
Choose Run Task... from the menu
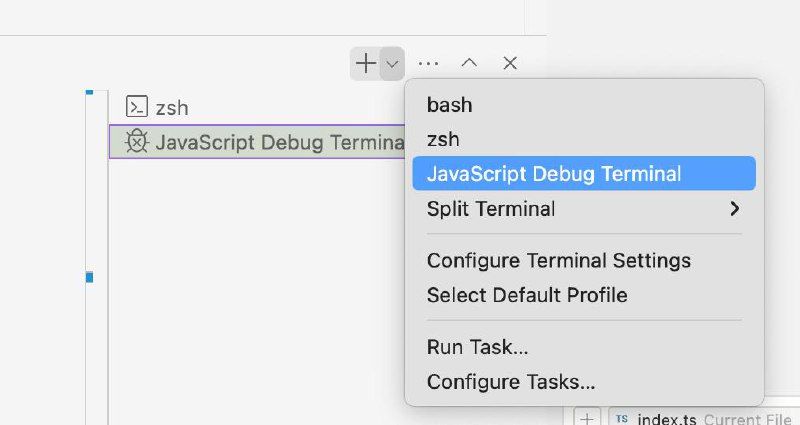[478, 347]
